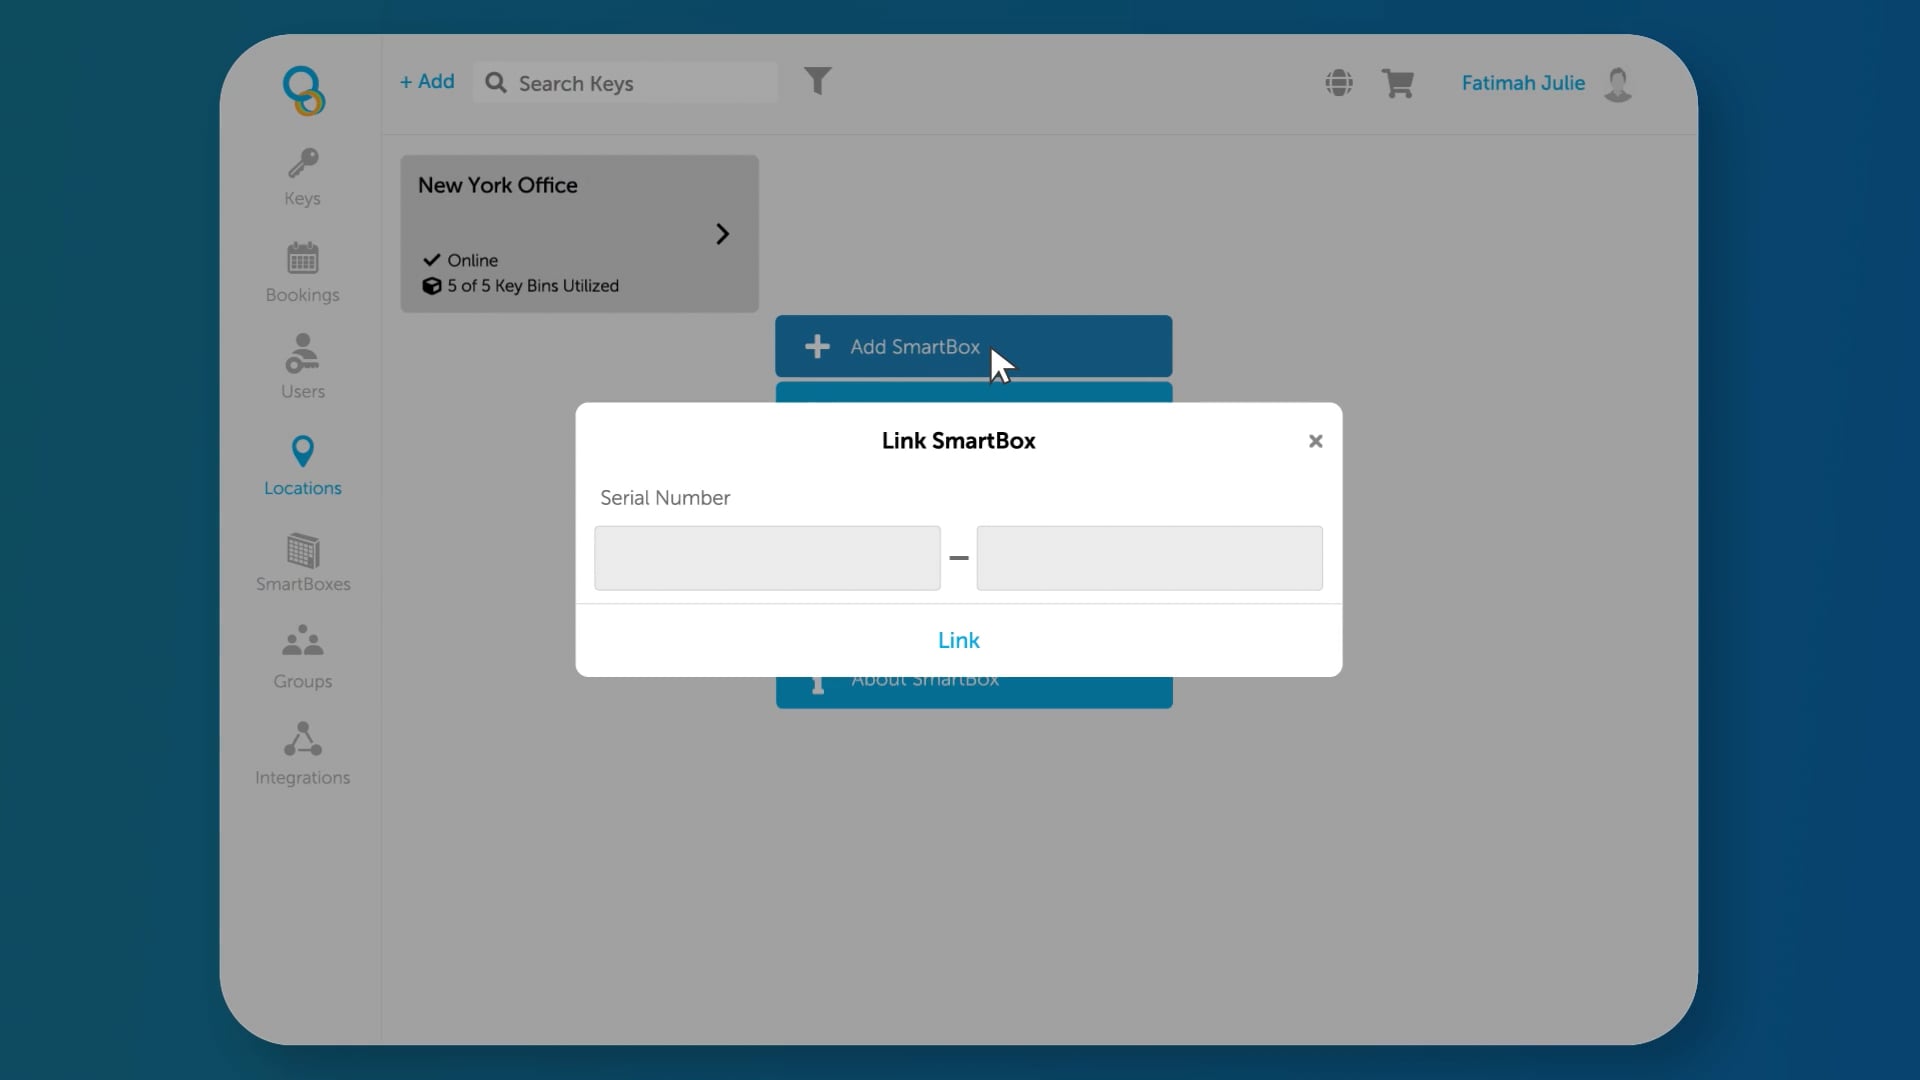Click the user avatar icon

1618,84
